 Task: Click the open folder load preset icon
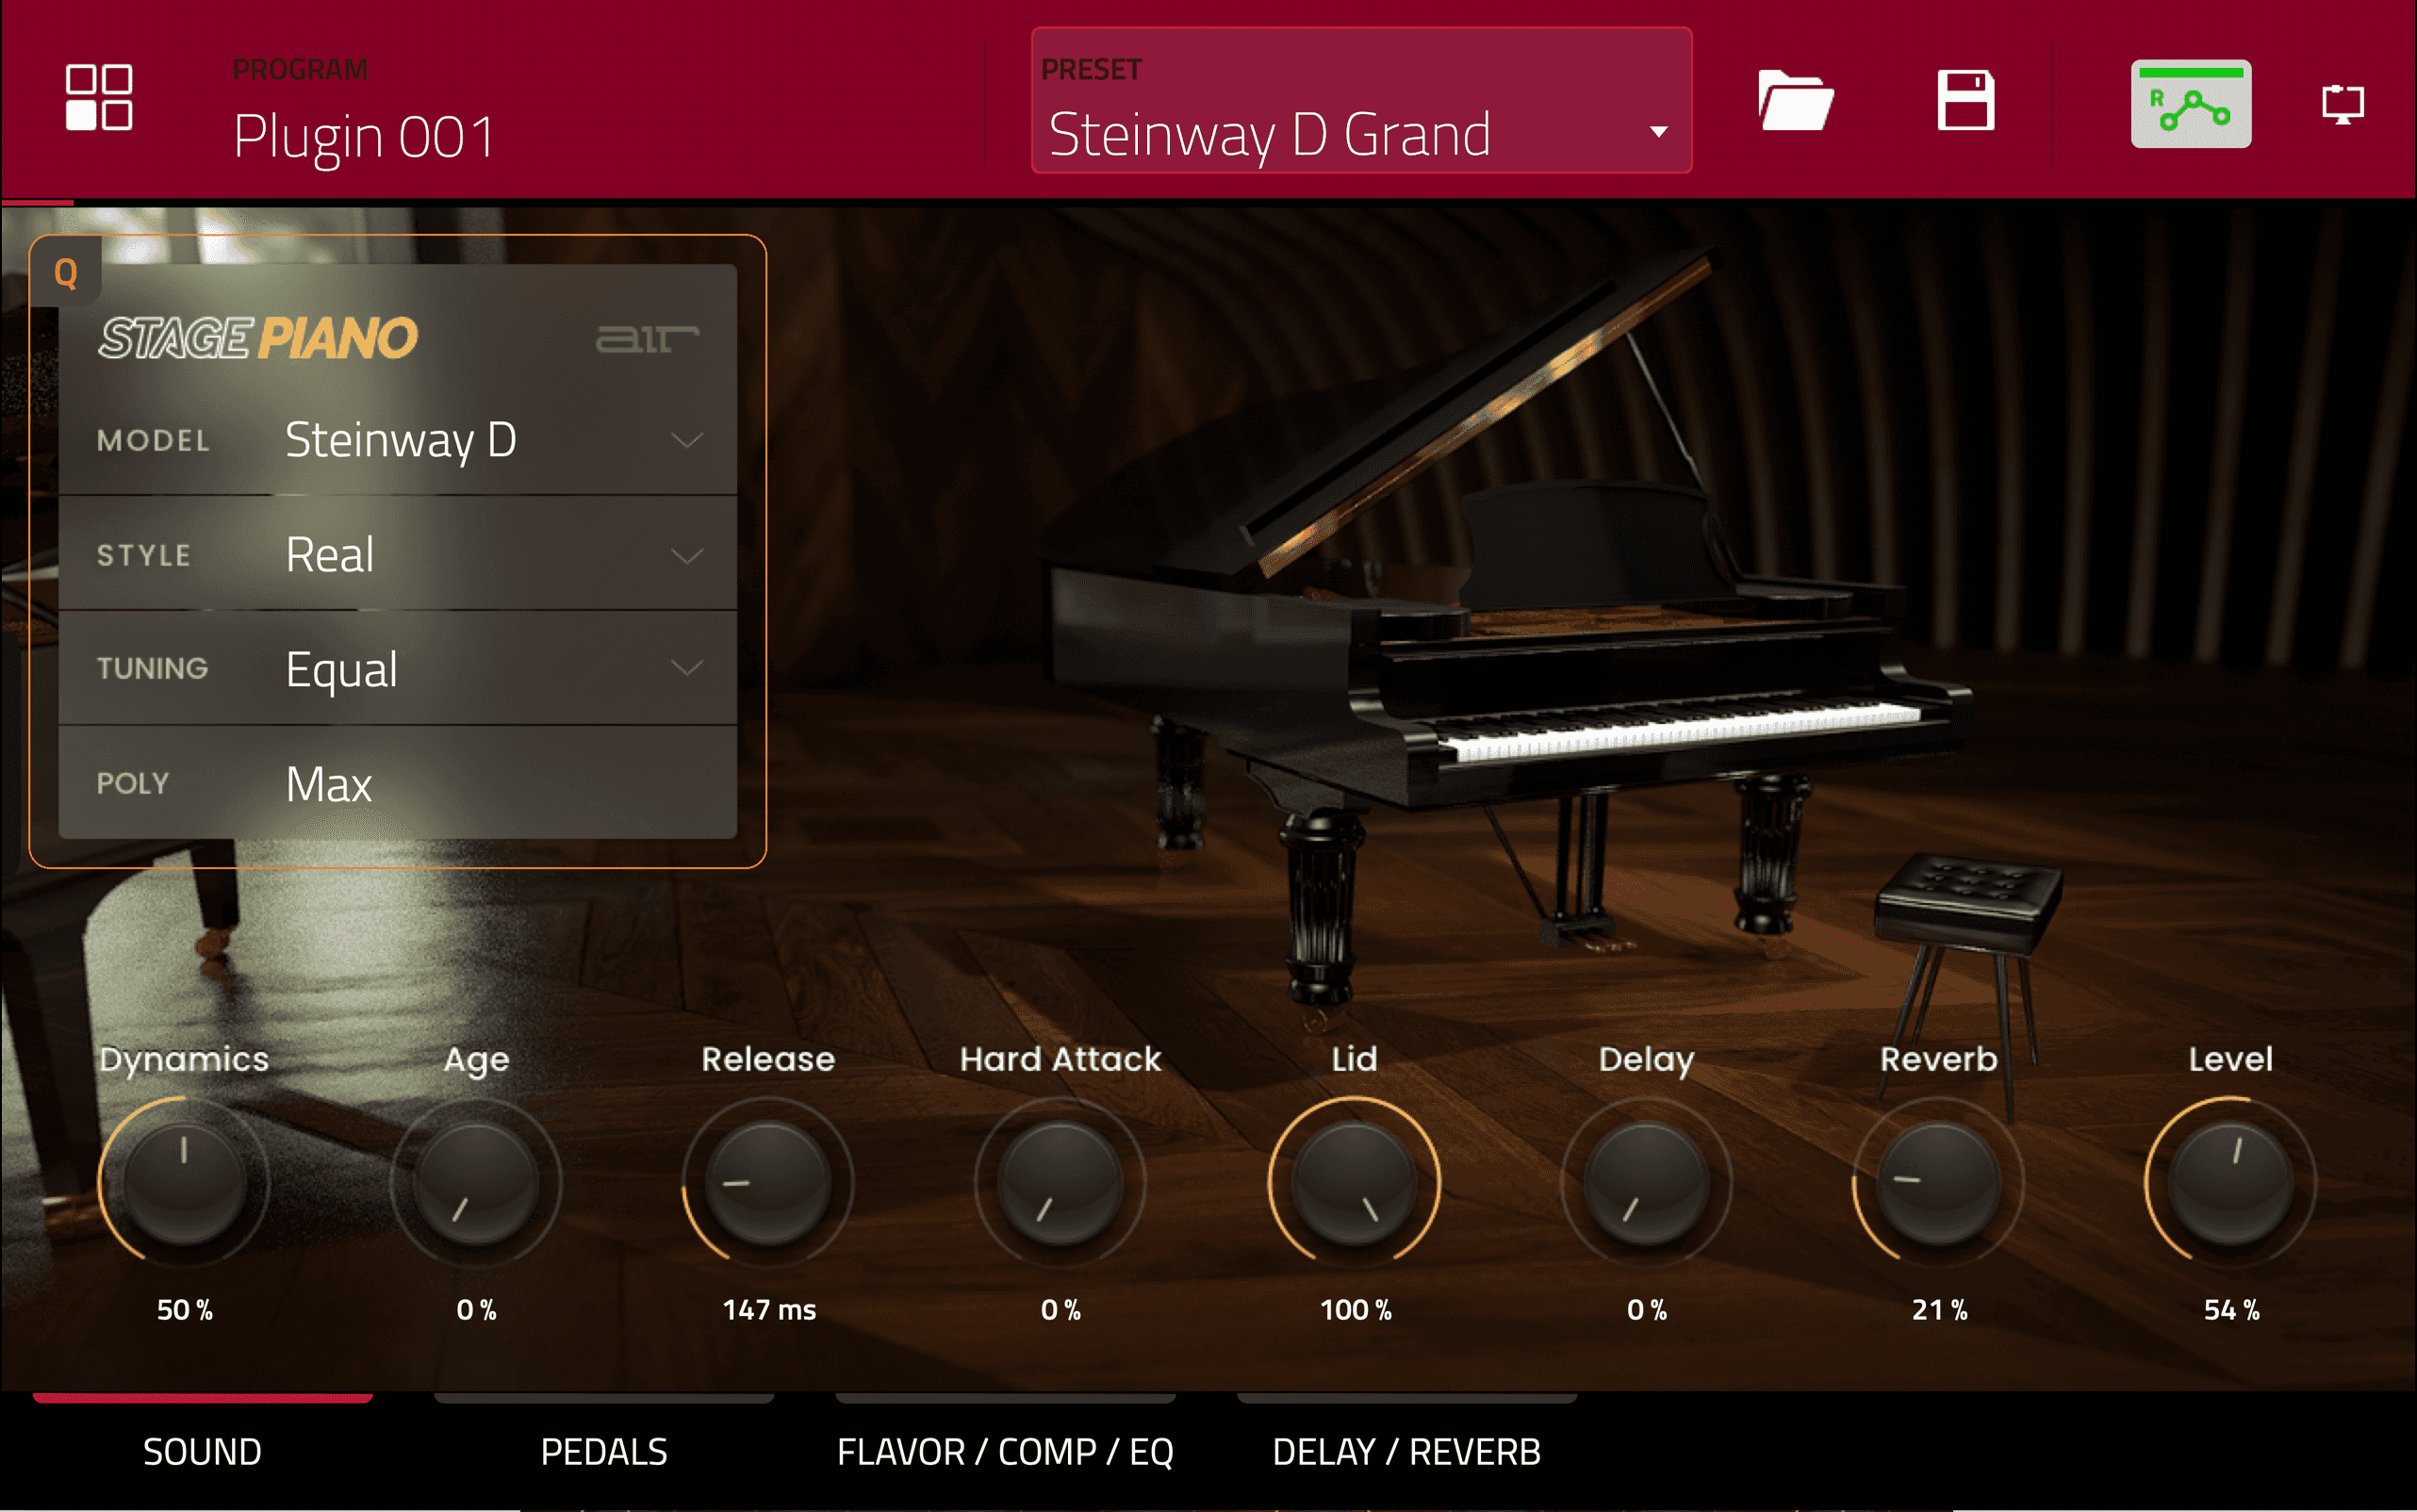click(1794, 100)
